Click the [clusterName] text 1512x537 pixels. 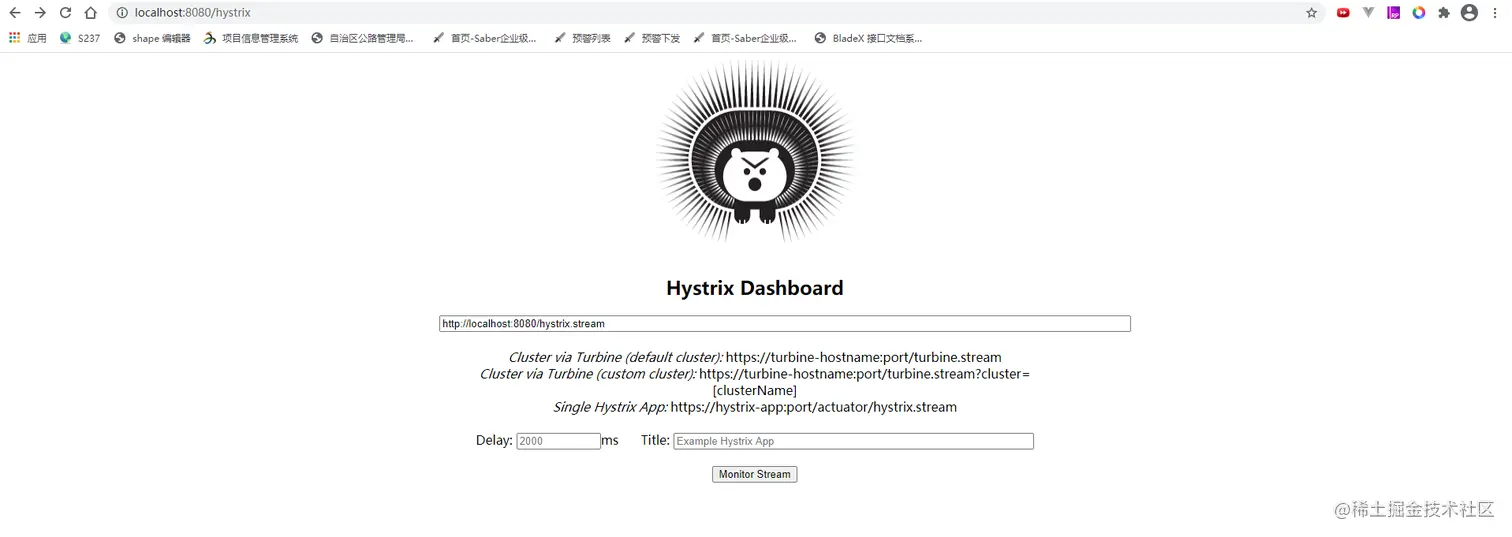point(755,391)
